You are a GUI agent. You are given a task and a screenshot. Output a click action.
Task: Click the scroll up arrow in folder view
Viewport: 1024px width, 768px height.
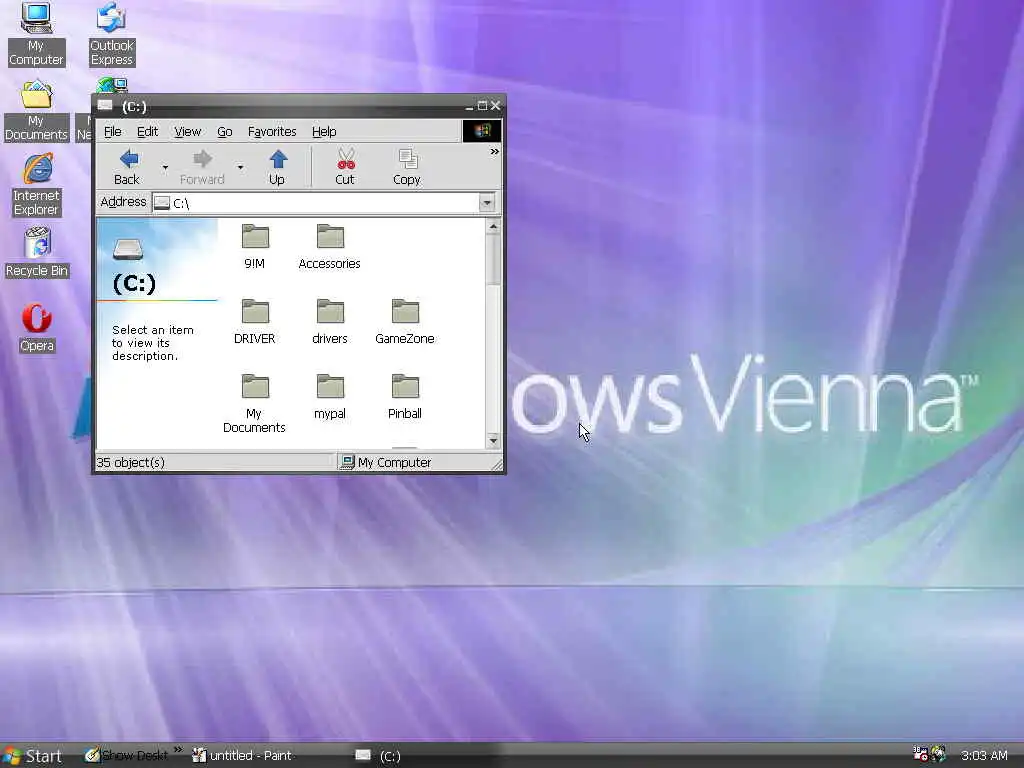coord(493,227)
